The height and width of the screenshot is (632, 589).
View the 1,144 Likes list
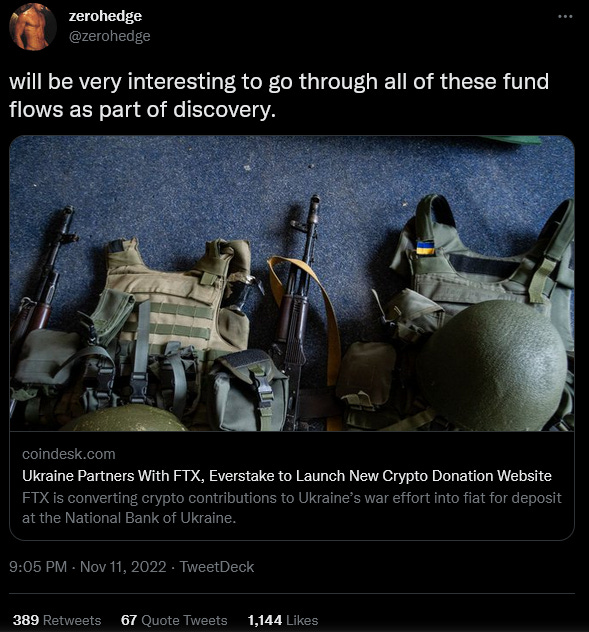pos(283,620)
